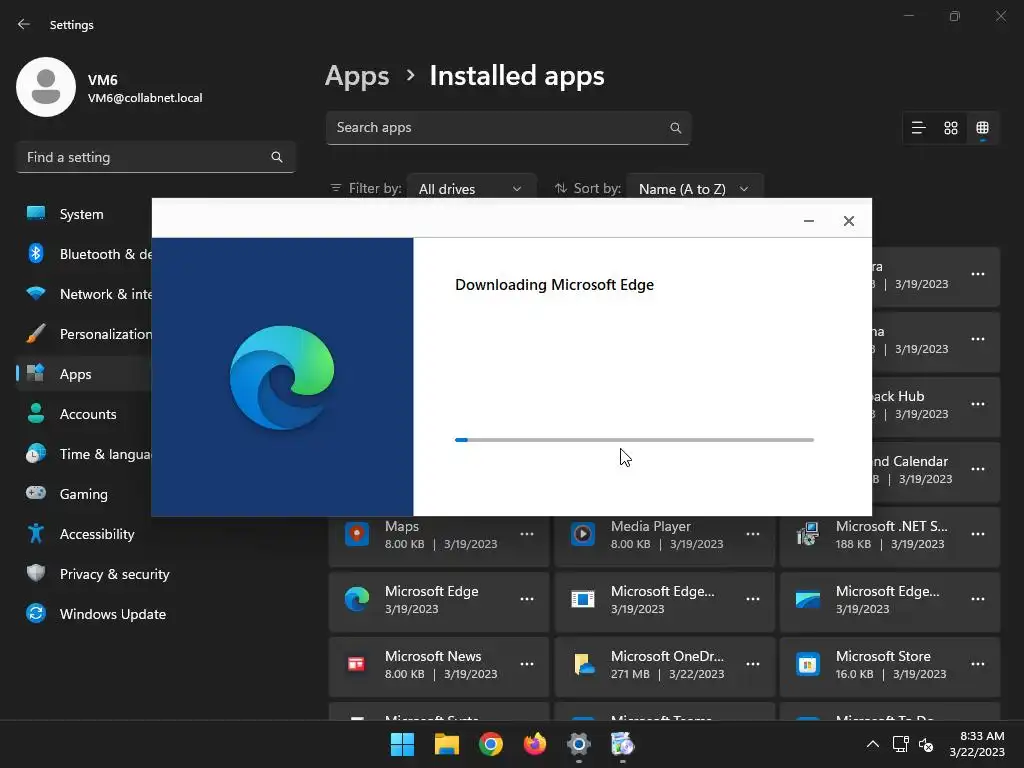
Task: Click the Maps app icon
Action: click(357, 534)
